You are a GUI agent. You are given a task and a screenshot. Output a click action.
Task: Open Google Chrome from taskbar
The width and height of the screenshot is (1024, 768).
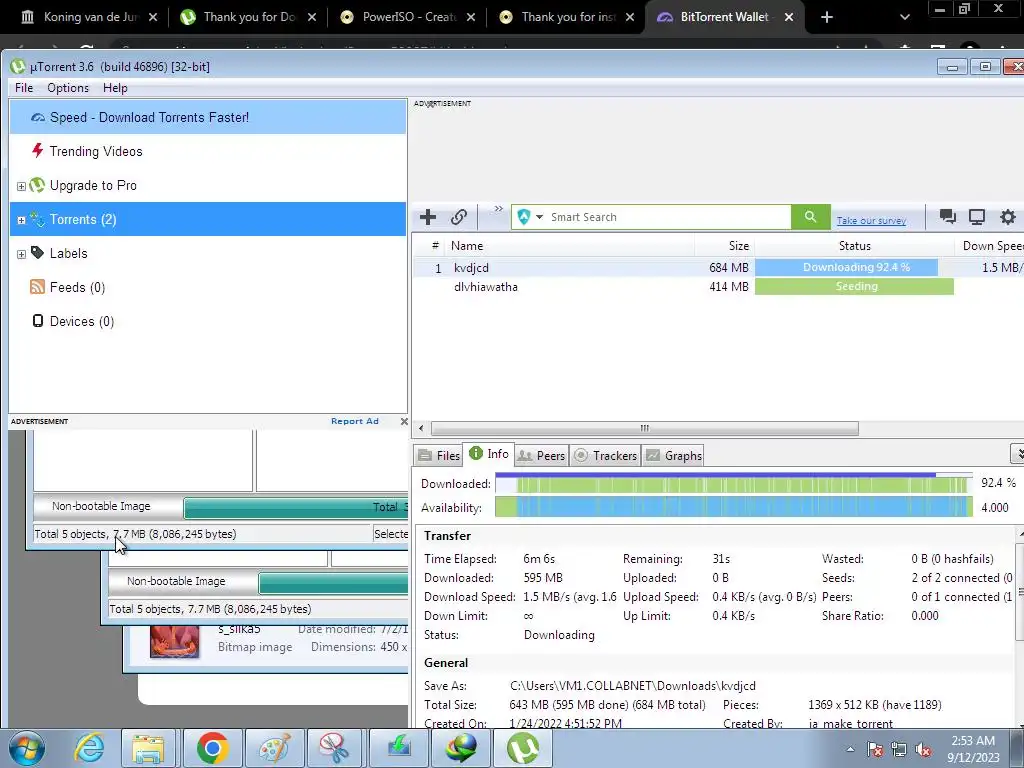212,748
